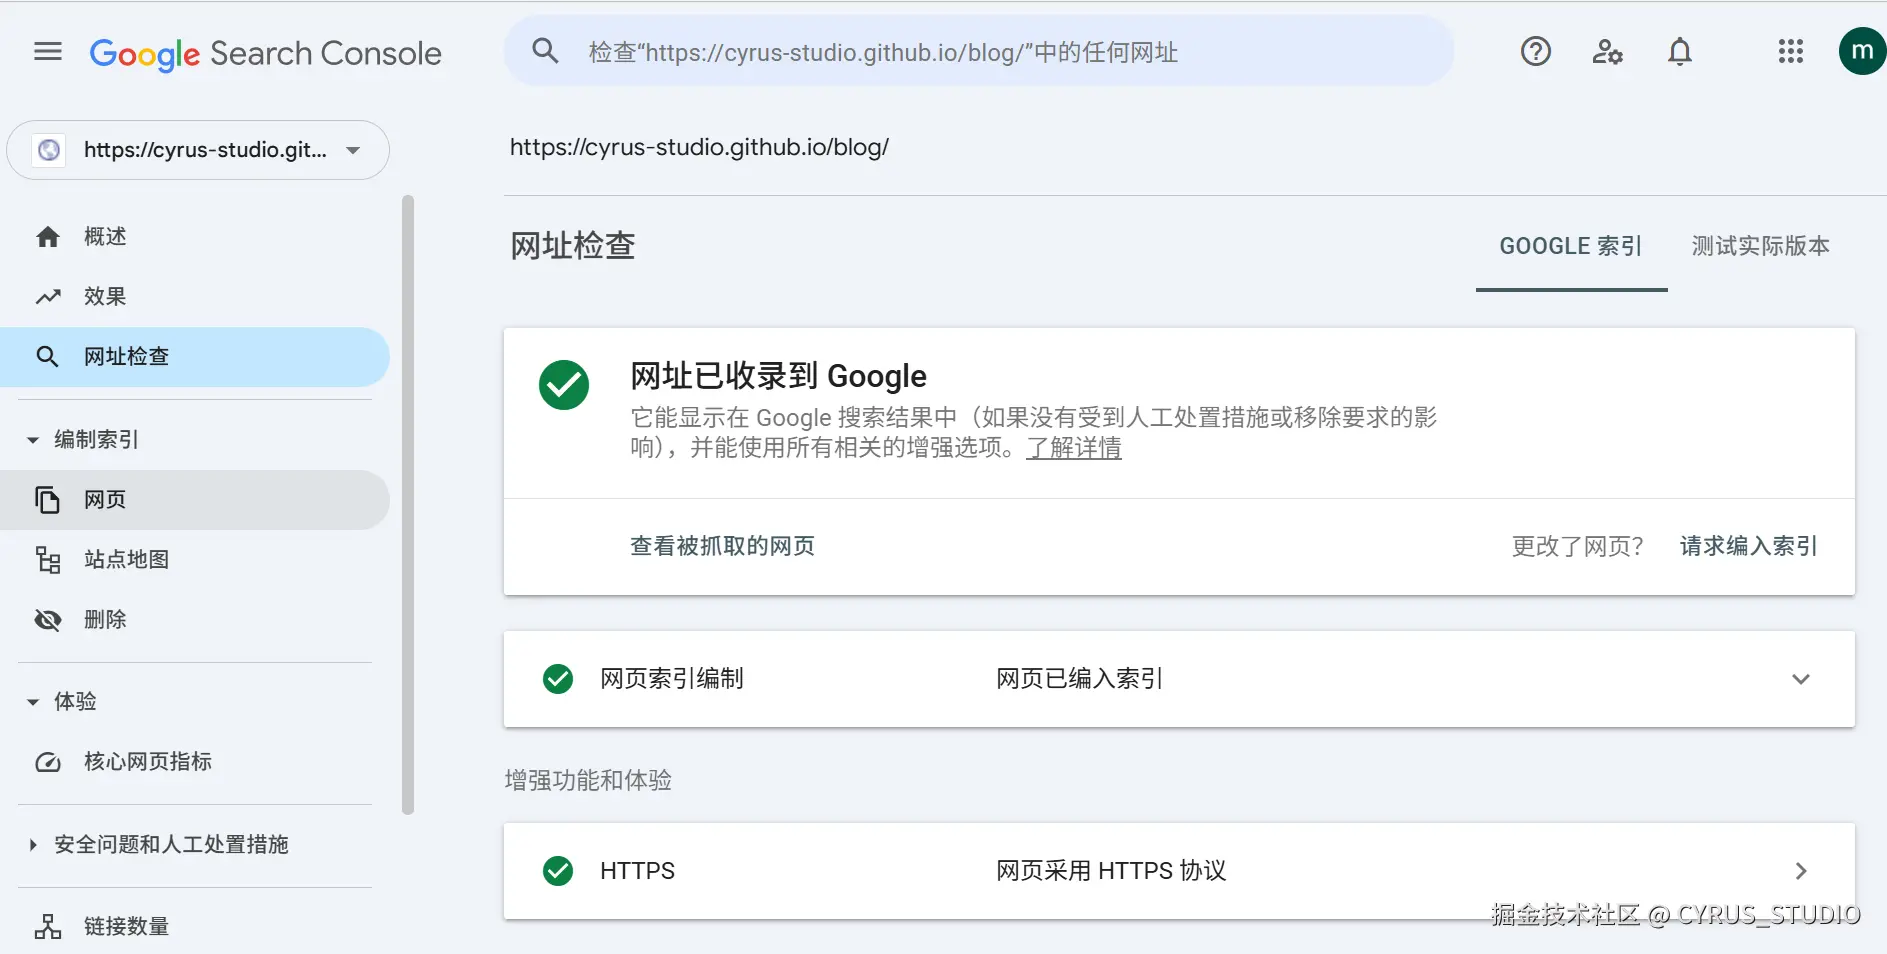This screenshot has width=1887, height=954.
Task: Click the help question mark icon
Action: 1535,51
